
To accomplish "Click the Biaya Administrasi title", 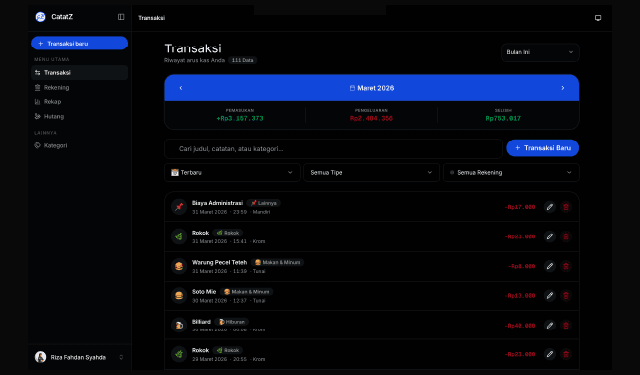I will 218,203.
